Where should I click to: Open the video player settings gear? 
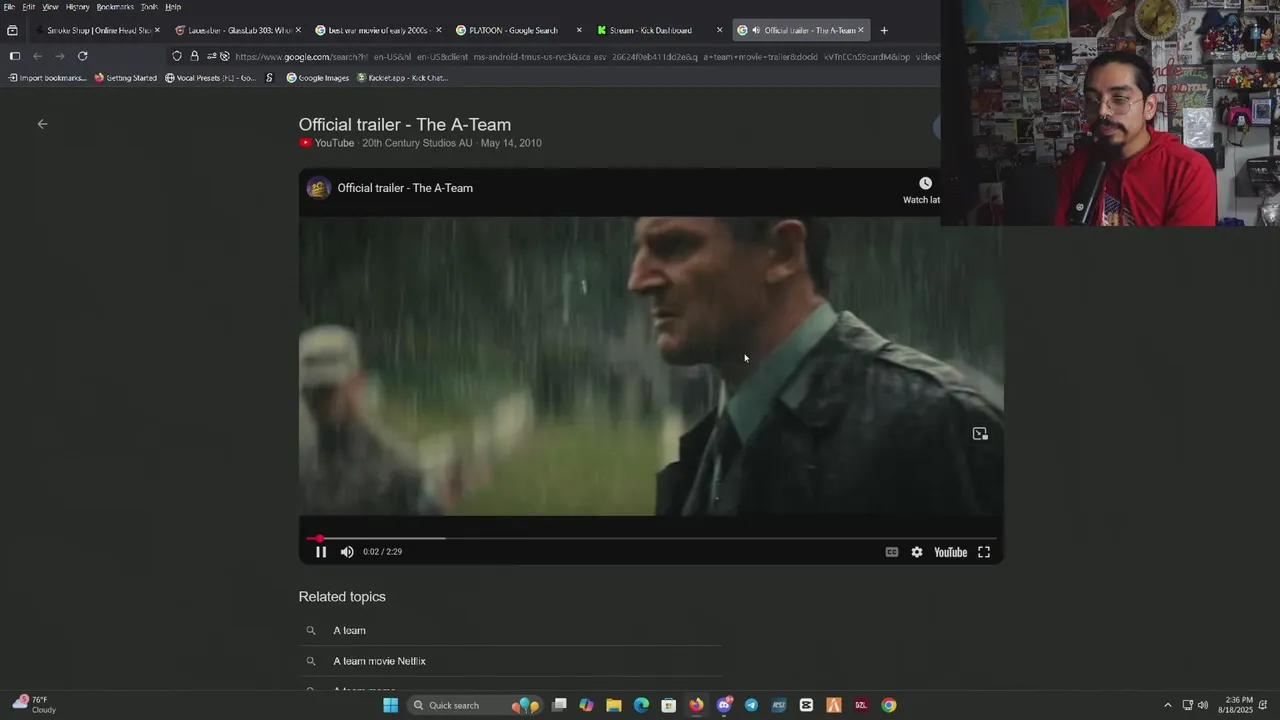click(917, 552)
